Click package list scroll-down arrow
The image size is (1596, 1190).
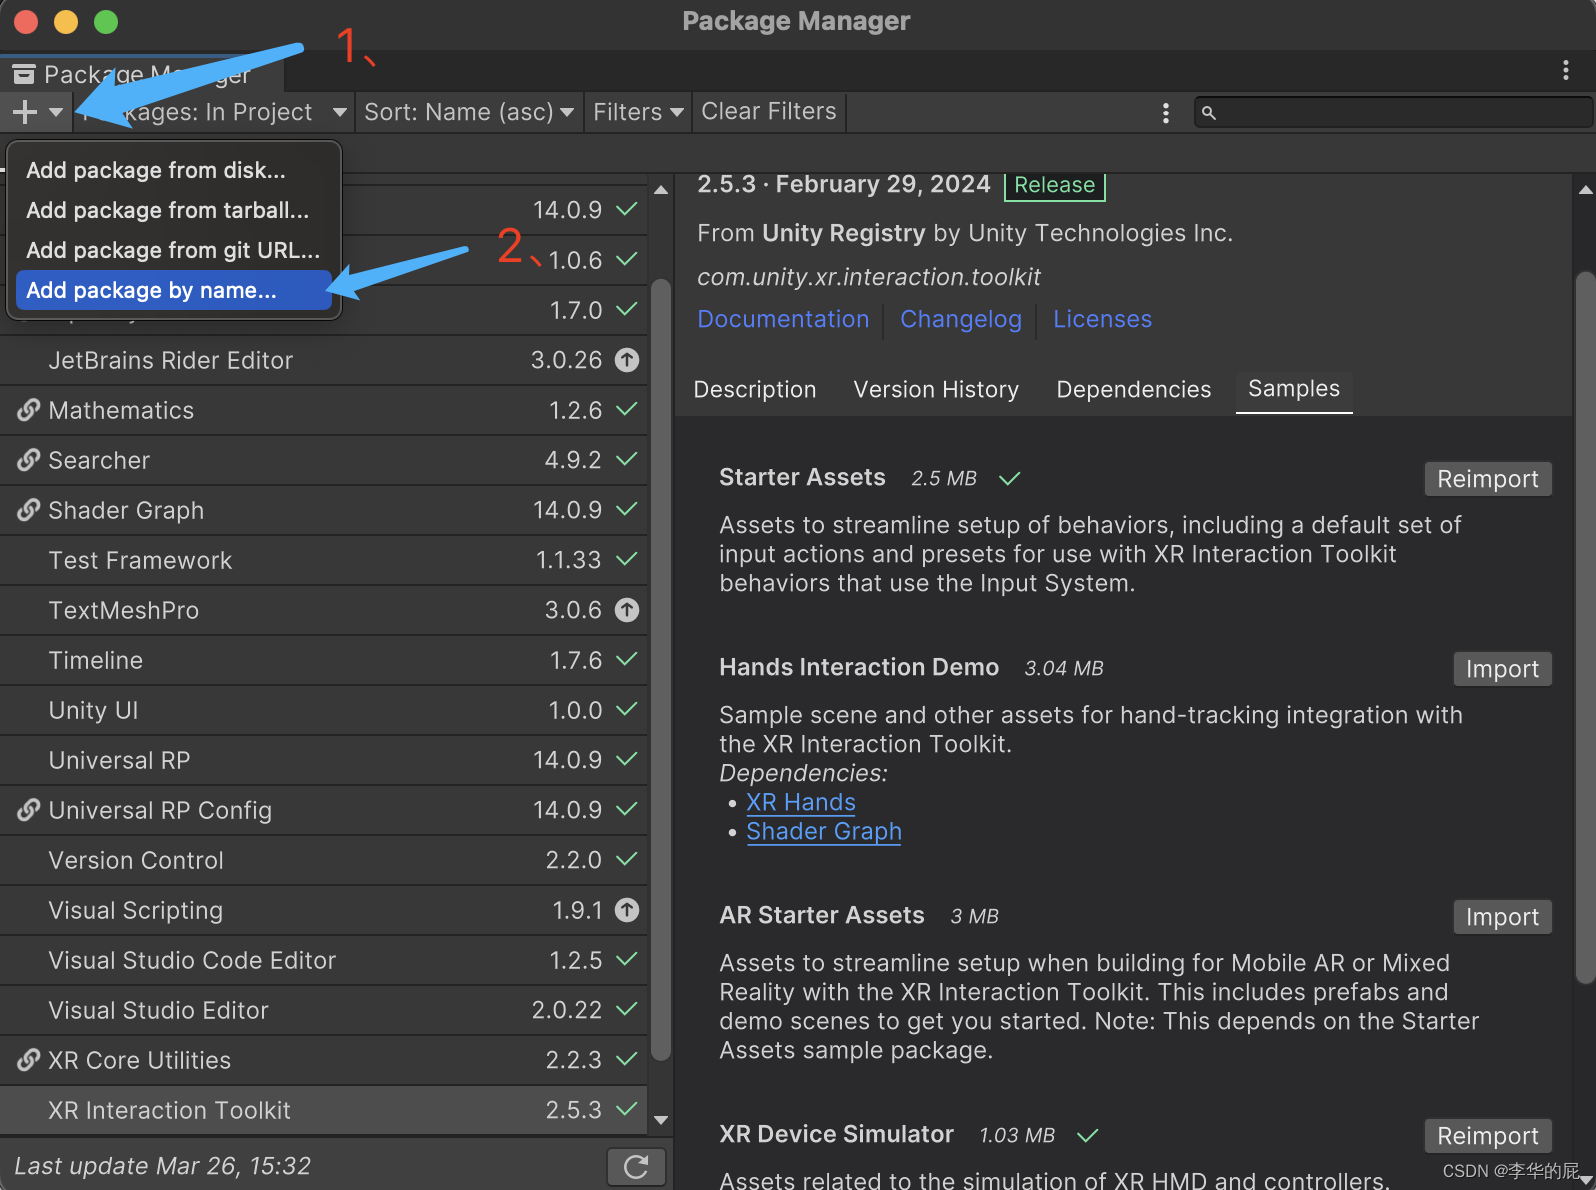[x=661, y=1120]
